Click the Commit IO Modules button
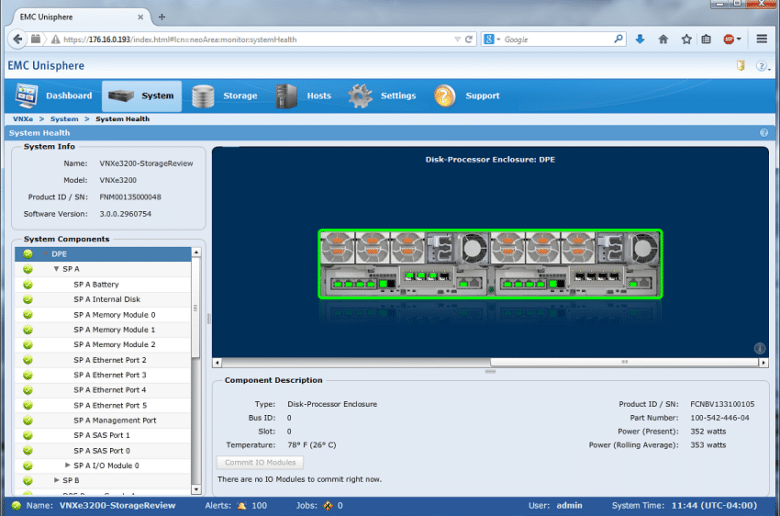 [260, 462]
